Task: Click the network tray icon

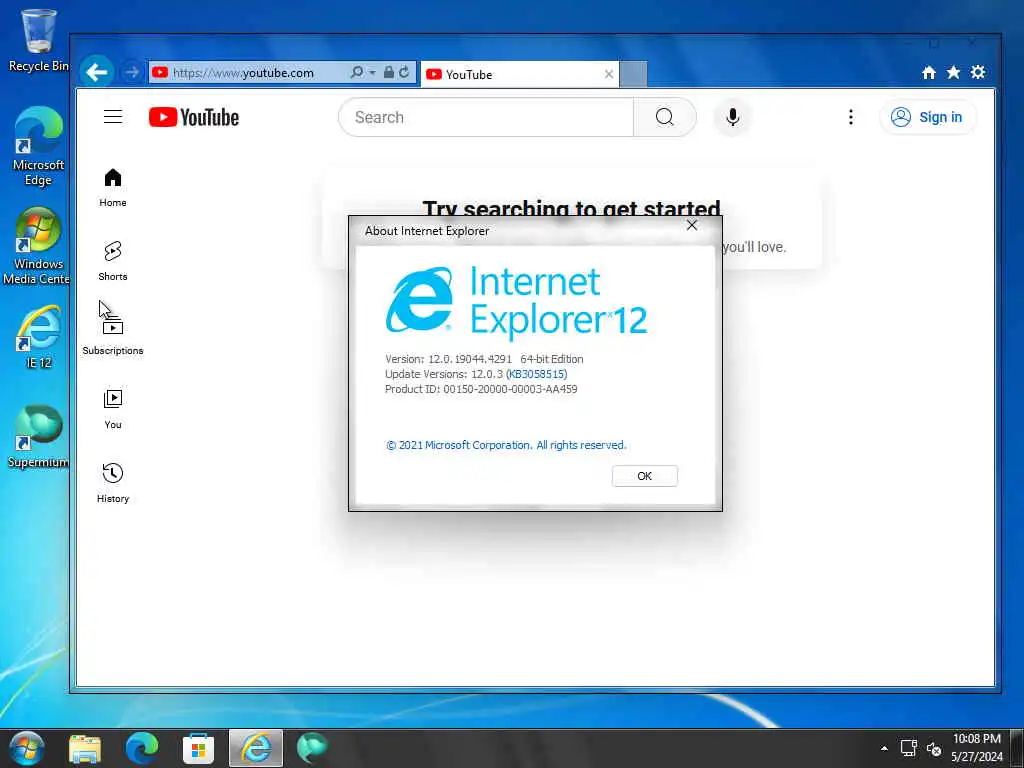Action: (x=908, y=748)
